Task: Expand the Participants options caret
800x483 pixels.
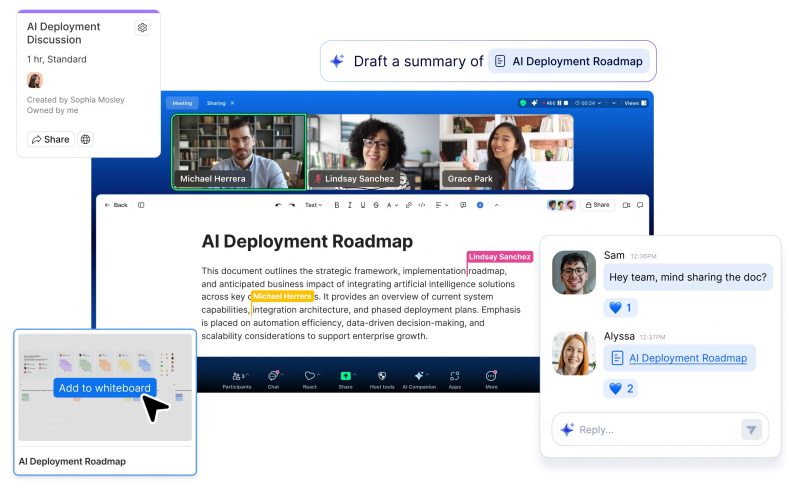Action: [x=248, y=374]
